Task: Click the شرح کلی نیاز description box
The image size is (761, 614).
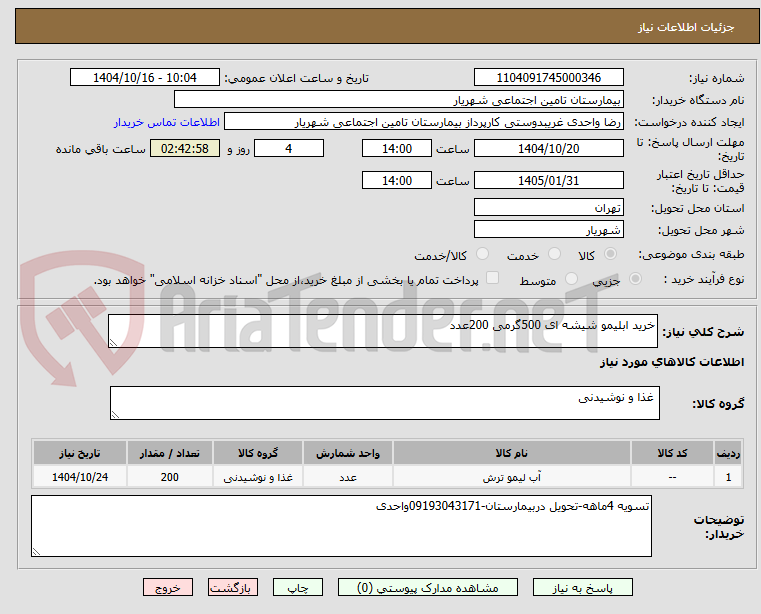Action: [383, 331]
